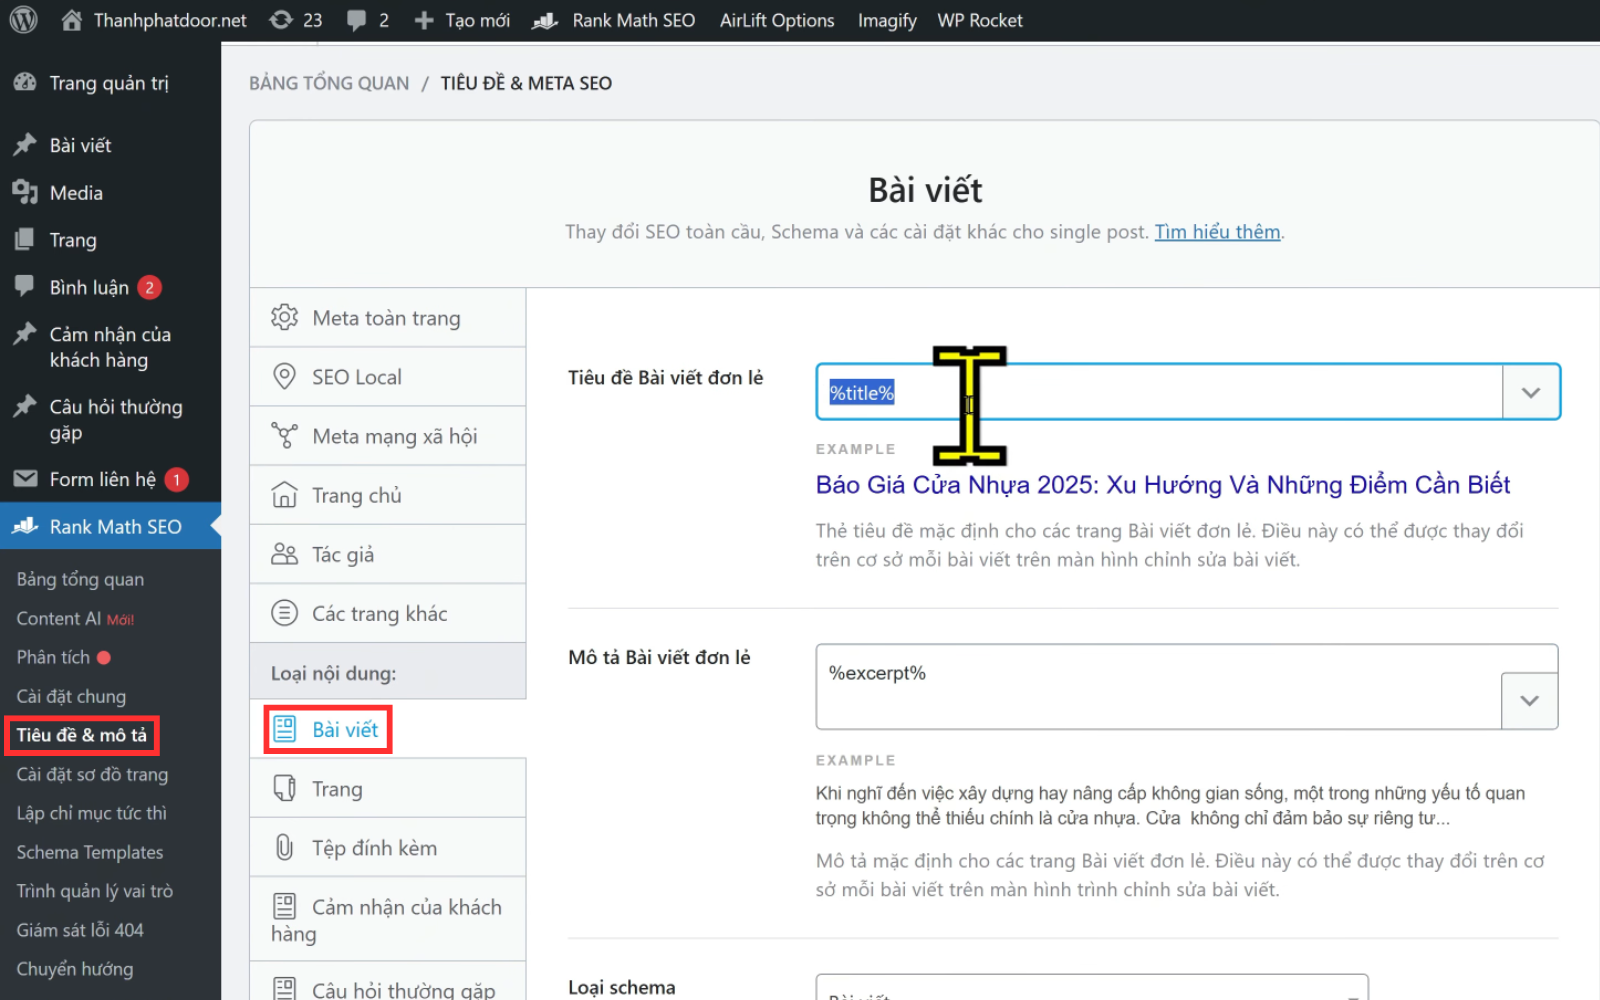Go to BẢNG TỔNG QUAN breadcrumb
The width and height of the screenshot is (1600, 1000).
[329, 83]
